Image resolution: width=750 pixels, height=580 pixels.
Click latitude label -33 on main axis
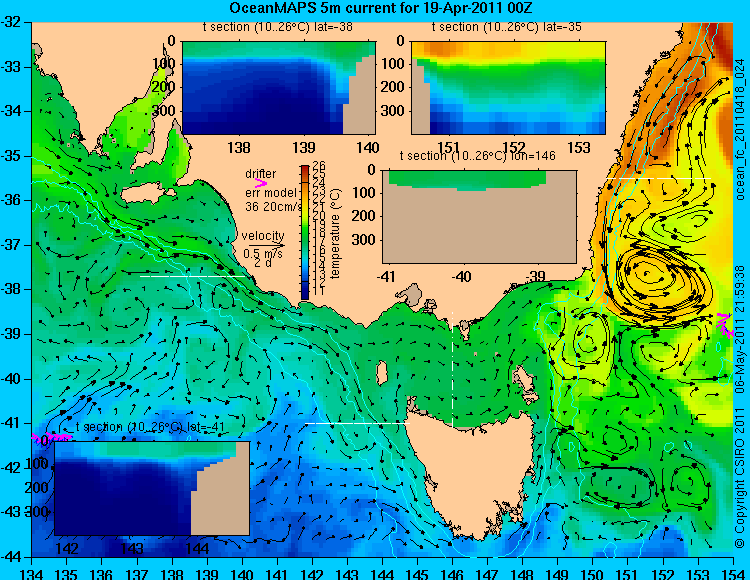10,67
